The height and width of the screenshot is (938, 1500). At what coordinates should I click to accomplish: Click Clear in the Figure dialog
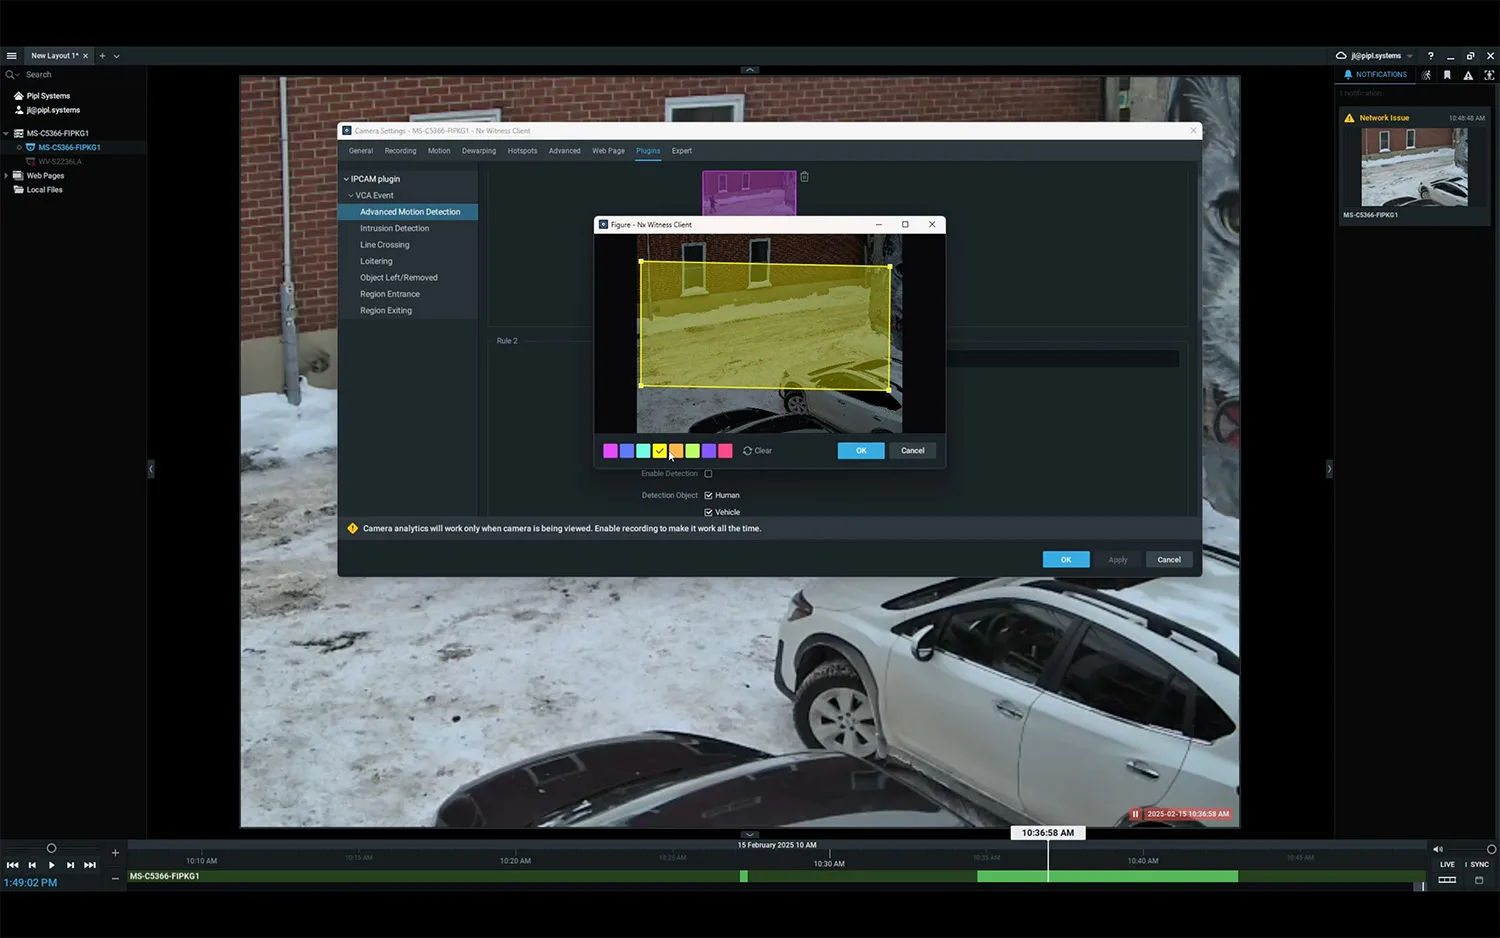[x=757, y=451]
